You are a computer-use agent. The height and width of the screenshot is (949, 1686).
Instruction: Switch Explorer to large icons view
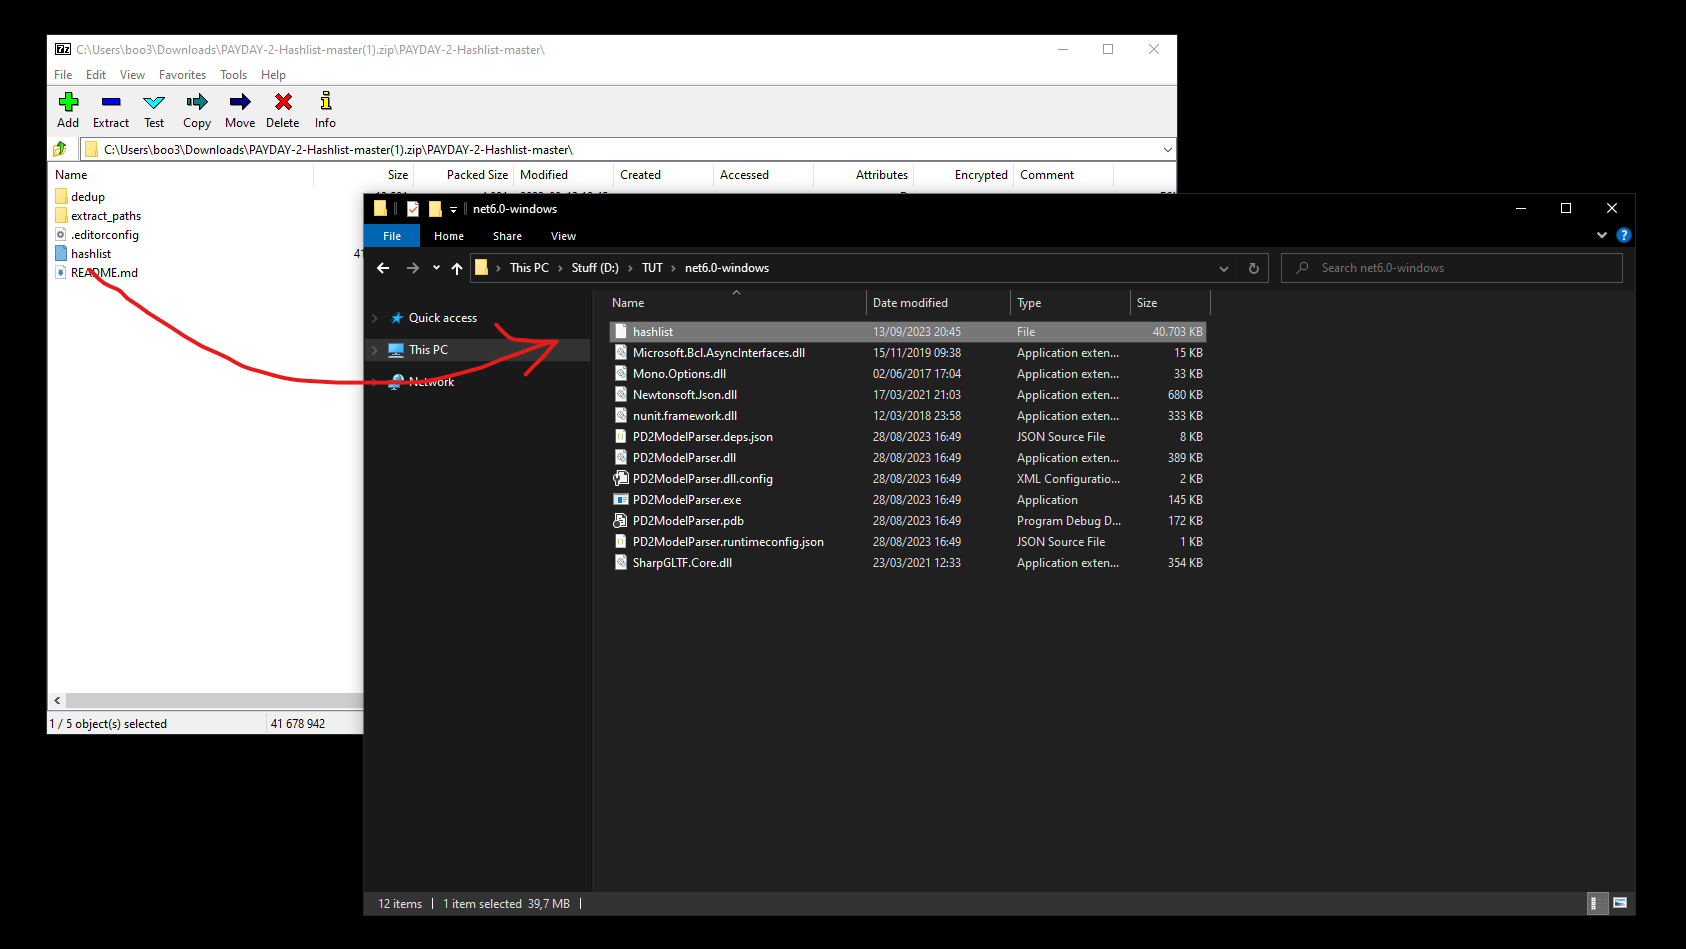click(1620, 903)
